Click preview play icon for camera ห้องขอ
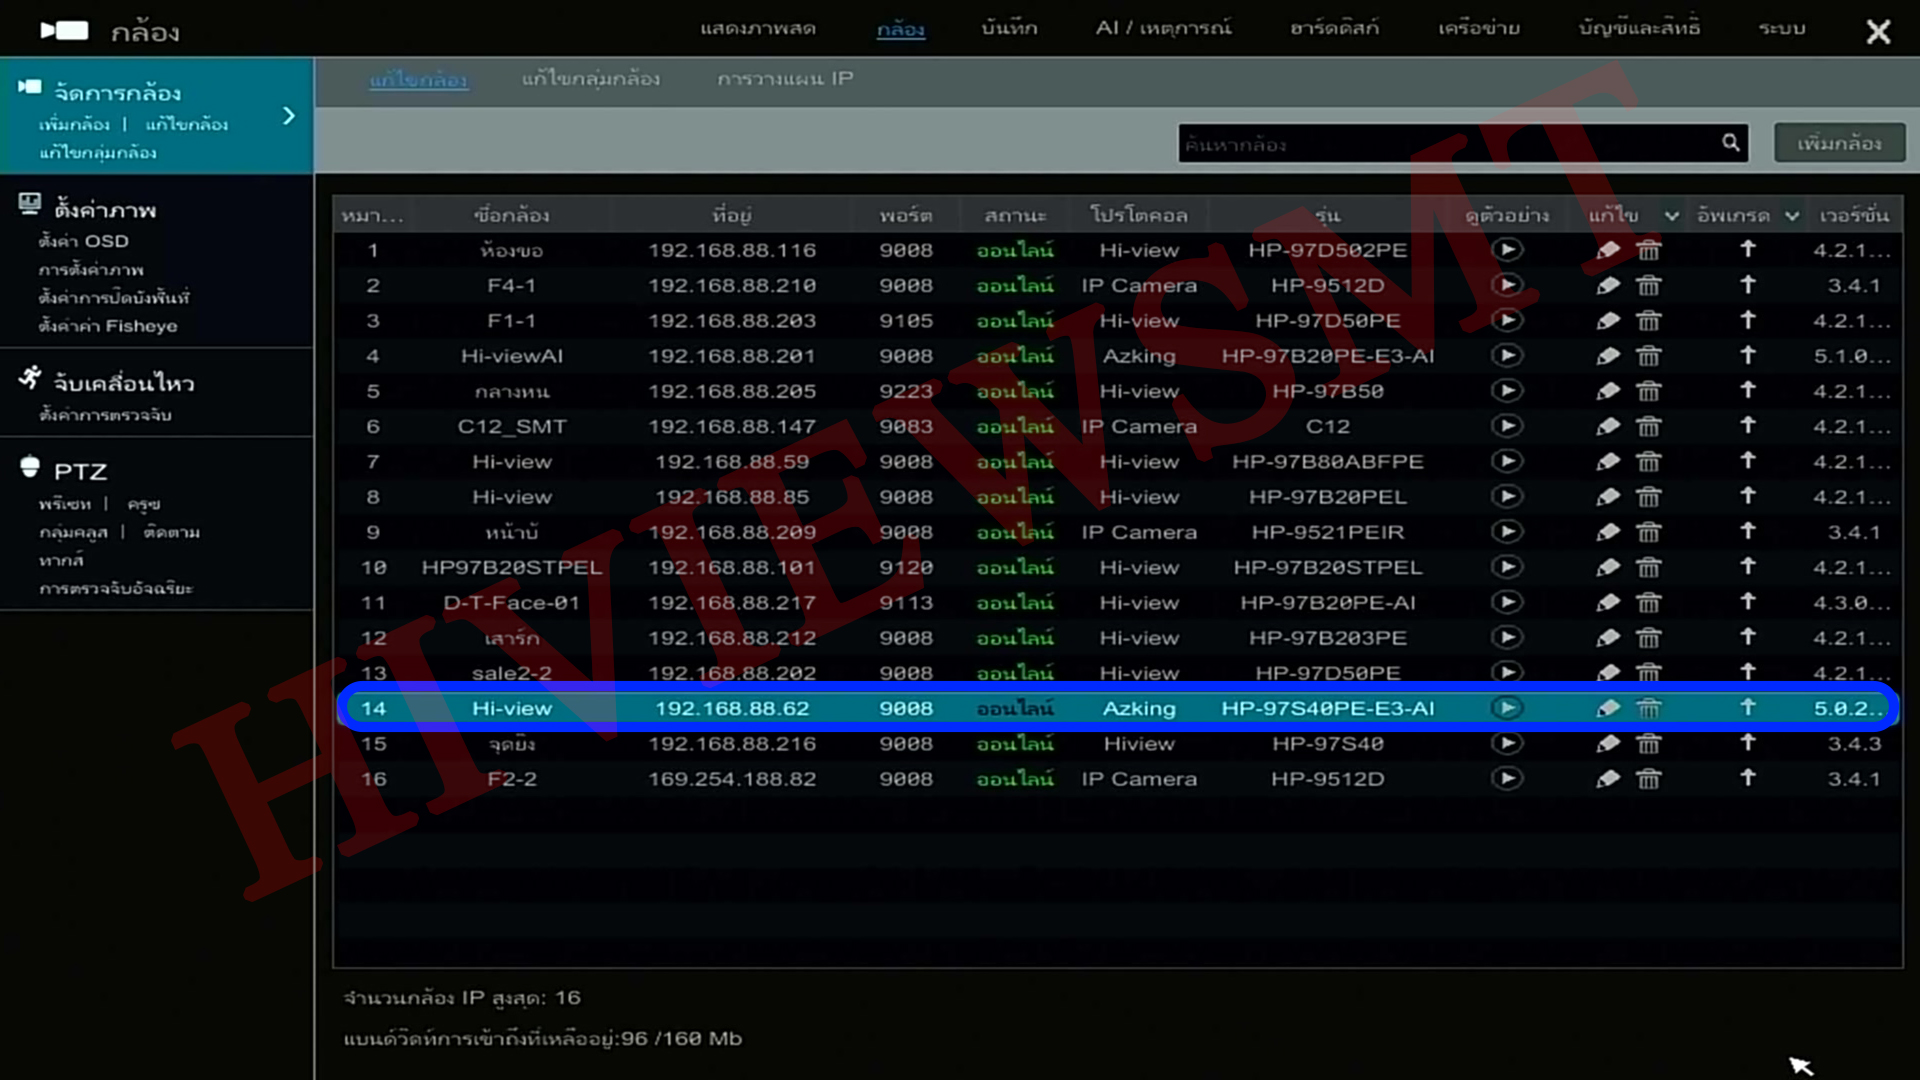Image resolution: width=1920 pixels, height=1080 pixels. click(1507, 250)
